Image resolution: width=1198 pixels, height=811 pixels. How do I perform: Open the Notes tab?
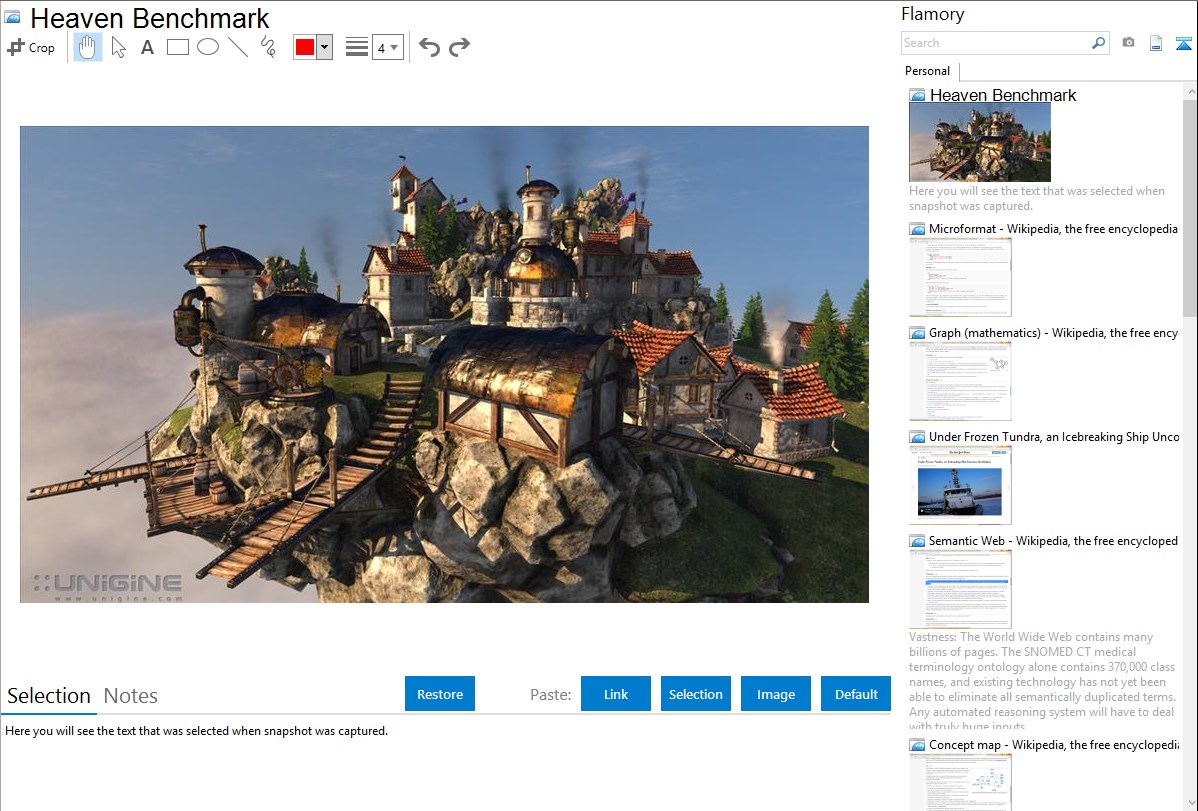point(131,696)
